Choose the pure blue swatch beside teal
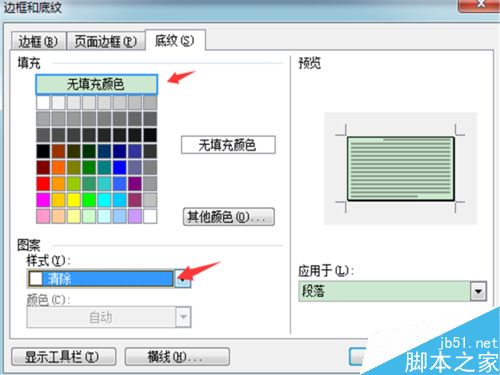 click(x=120, y=167)
